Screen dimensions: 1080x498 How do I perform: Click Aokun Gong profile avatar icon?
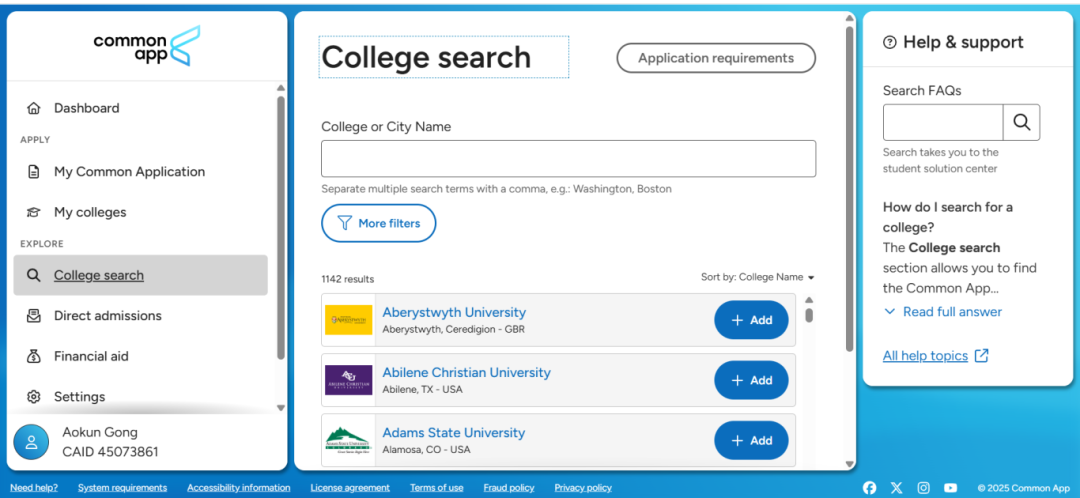[x=32, y=442]
